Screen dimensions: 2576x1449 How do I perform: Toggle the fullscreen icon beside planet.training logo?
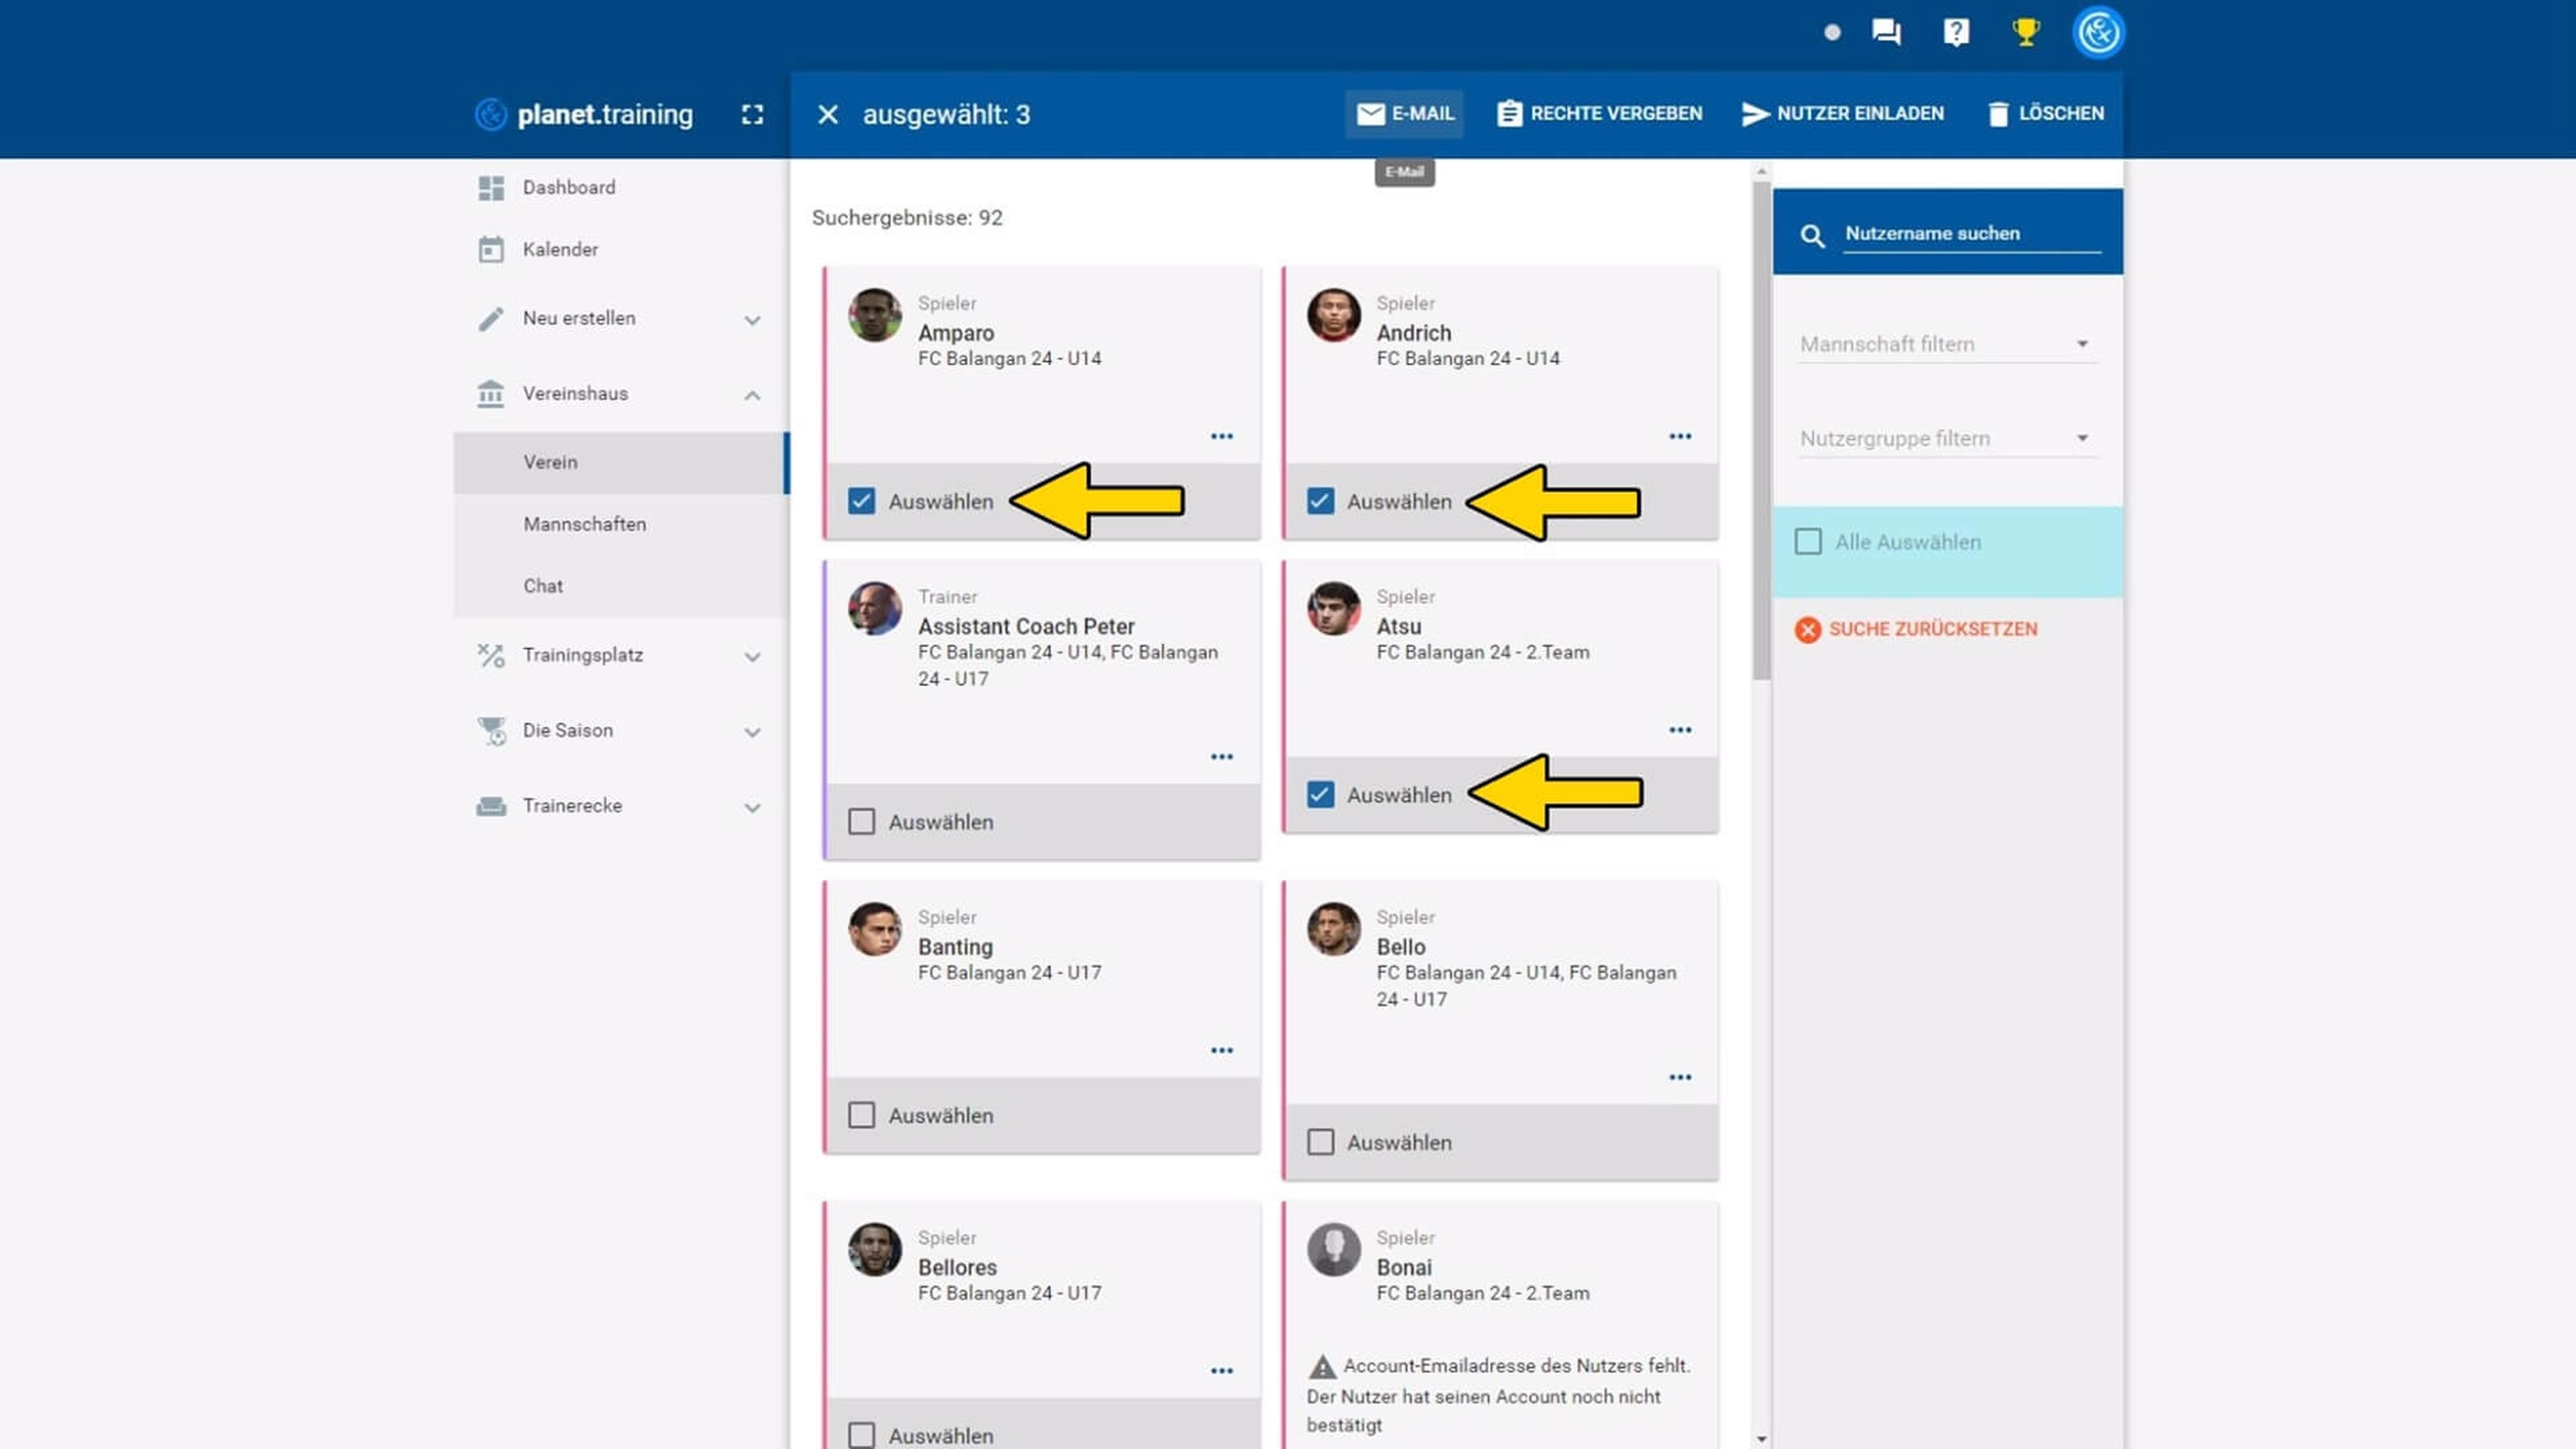click(752, 115)
